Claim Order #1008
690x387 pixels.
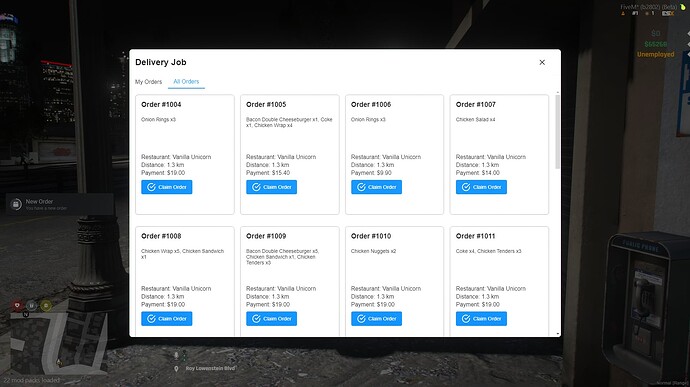click(x=166, y=319)
